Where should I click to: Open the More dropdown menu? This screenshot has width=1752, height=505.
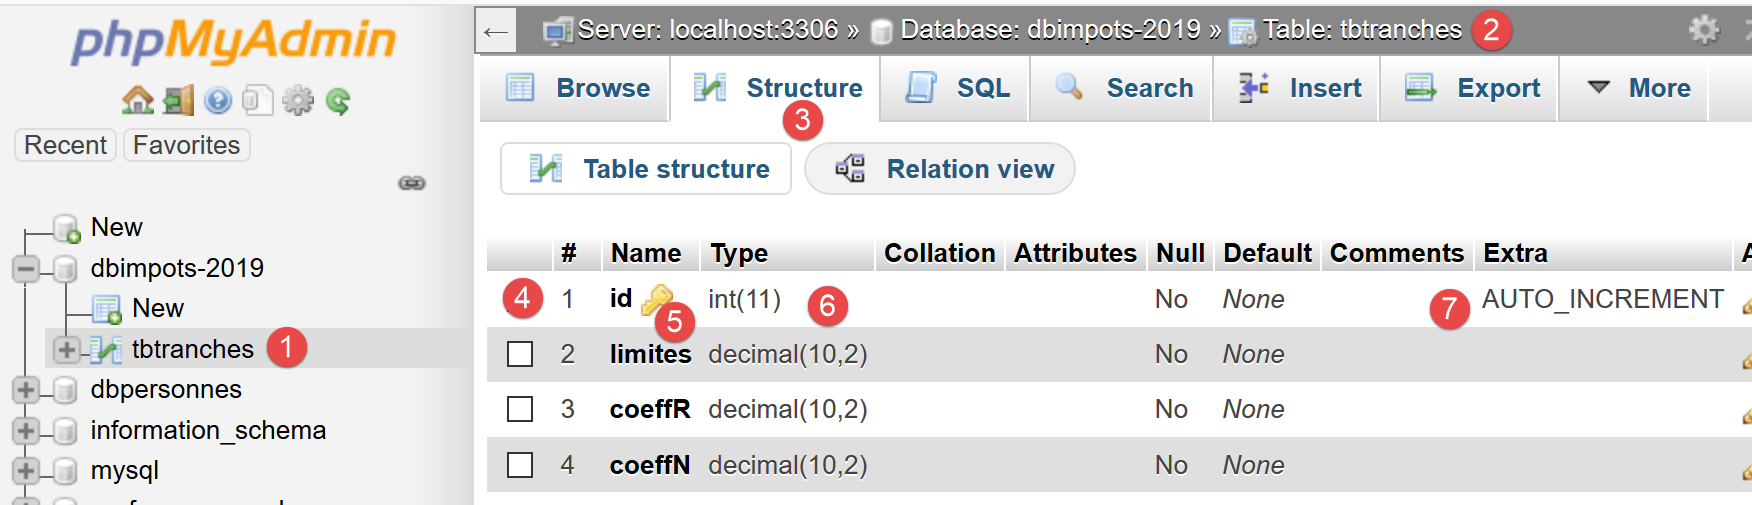[1640, 88]
